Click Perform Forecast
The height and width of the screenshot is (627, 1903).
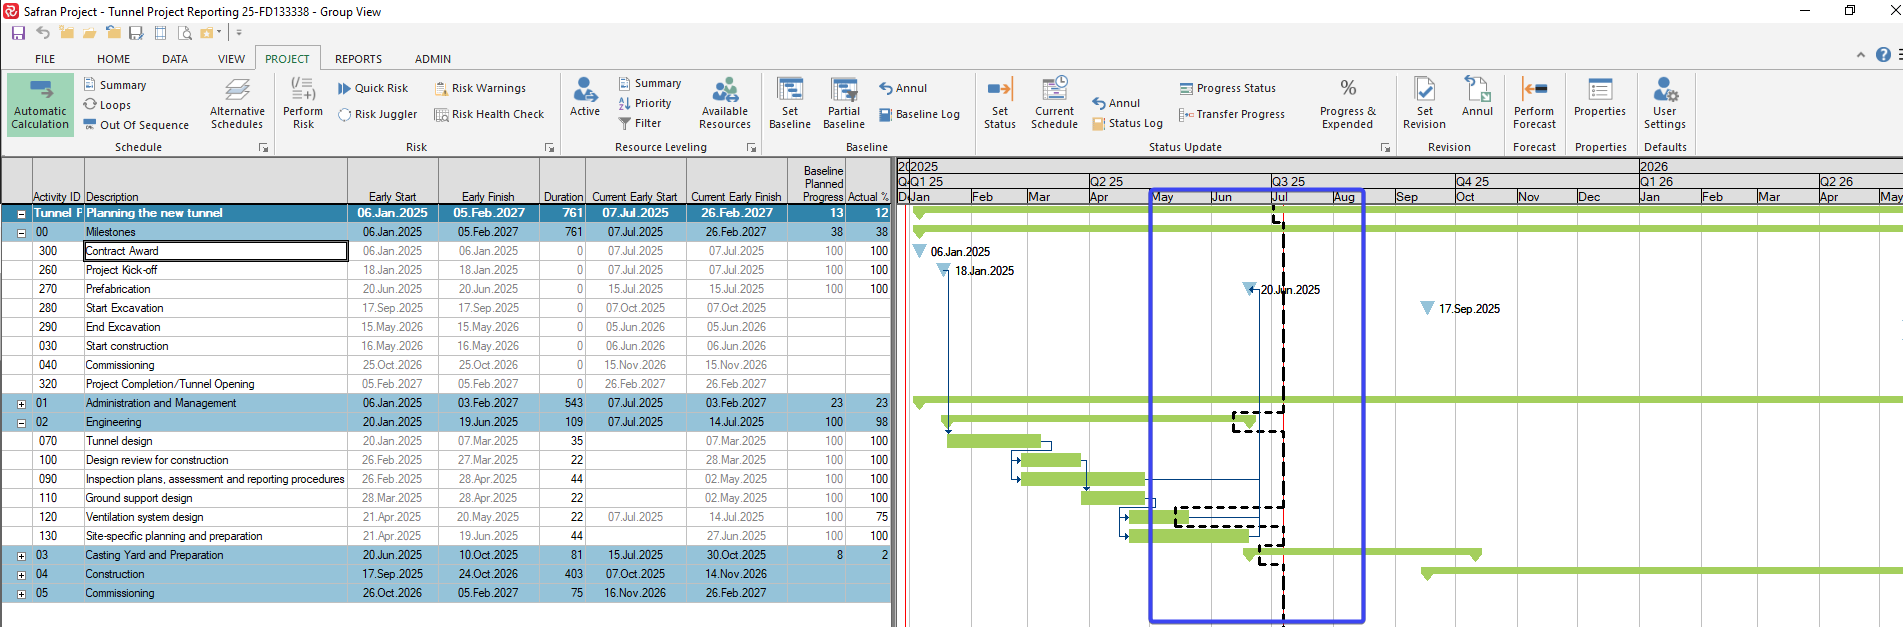click(x=1534, y=104)
